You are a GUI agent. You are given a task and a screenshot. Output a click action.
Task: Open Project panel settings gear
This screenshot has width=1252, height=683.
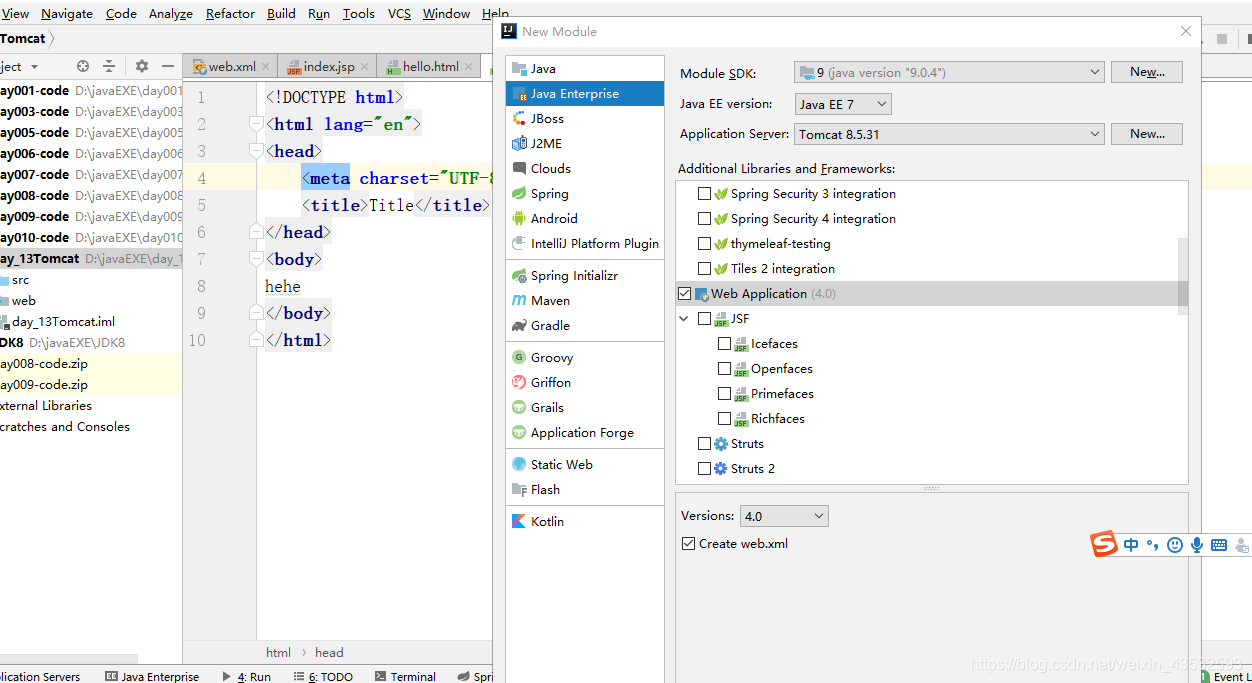141,66
